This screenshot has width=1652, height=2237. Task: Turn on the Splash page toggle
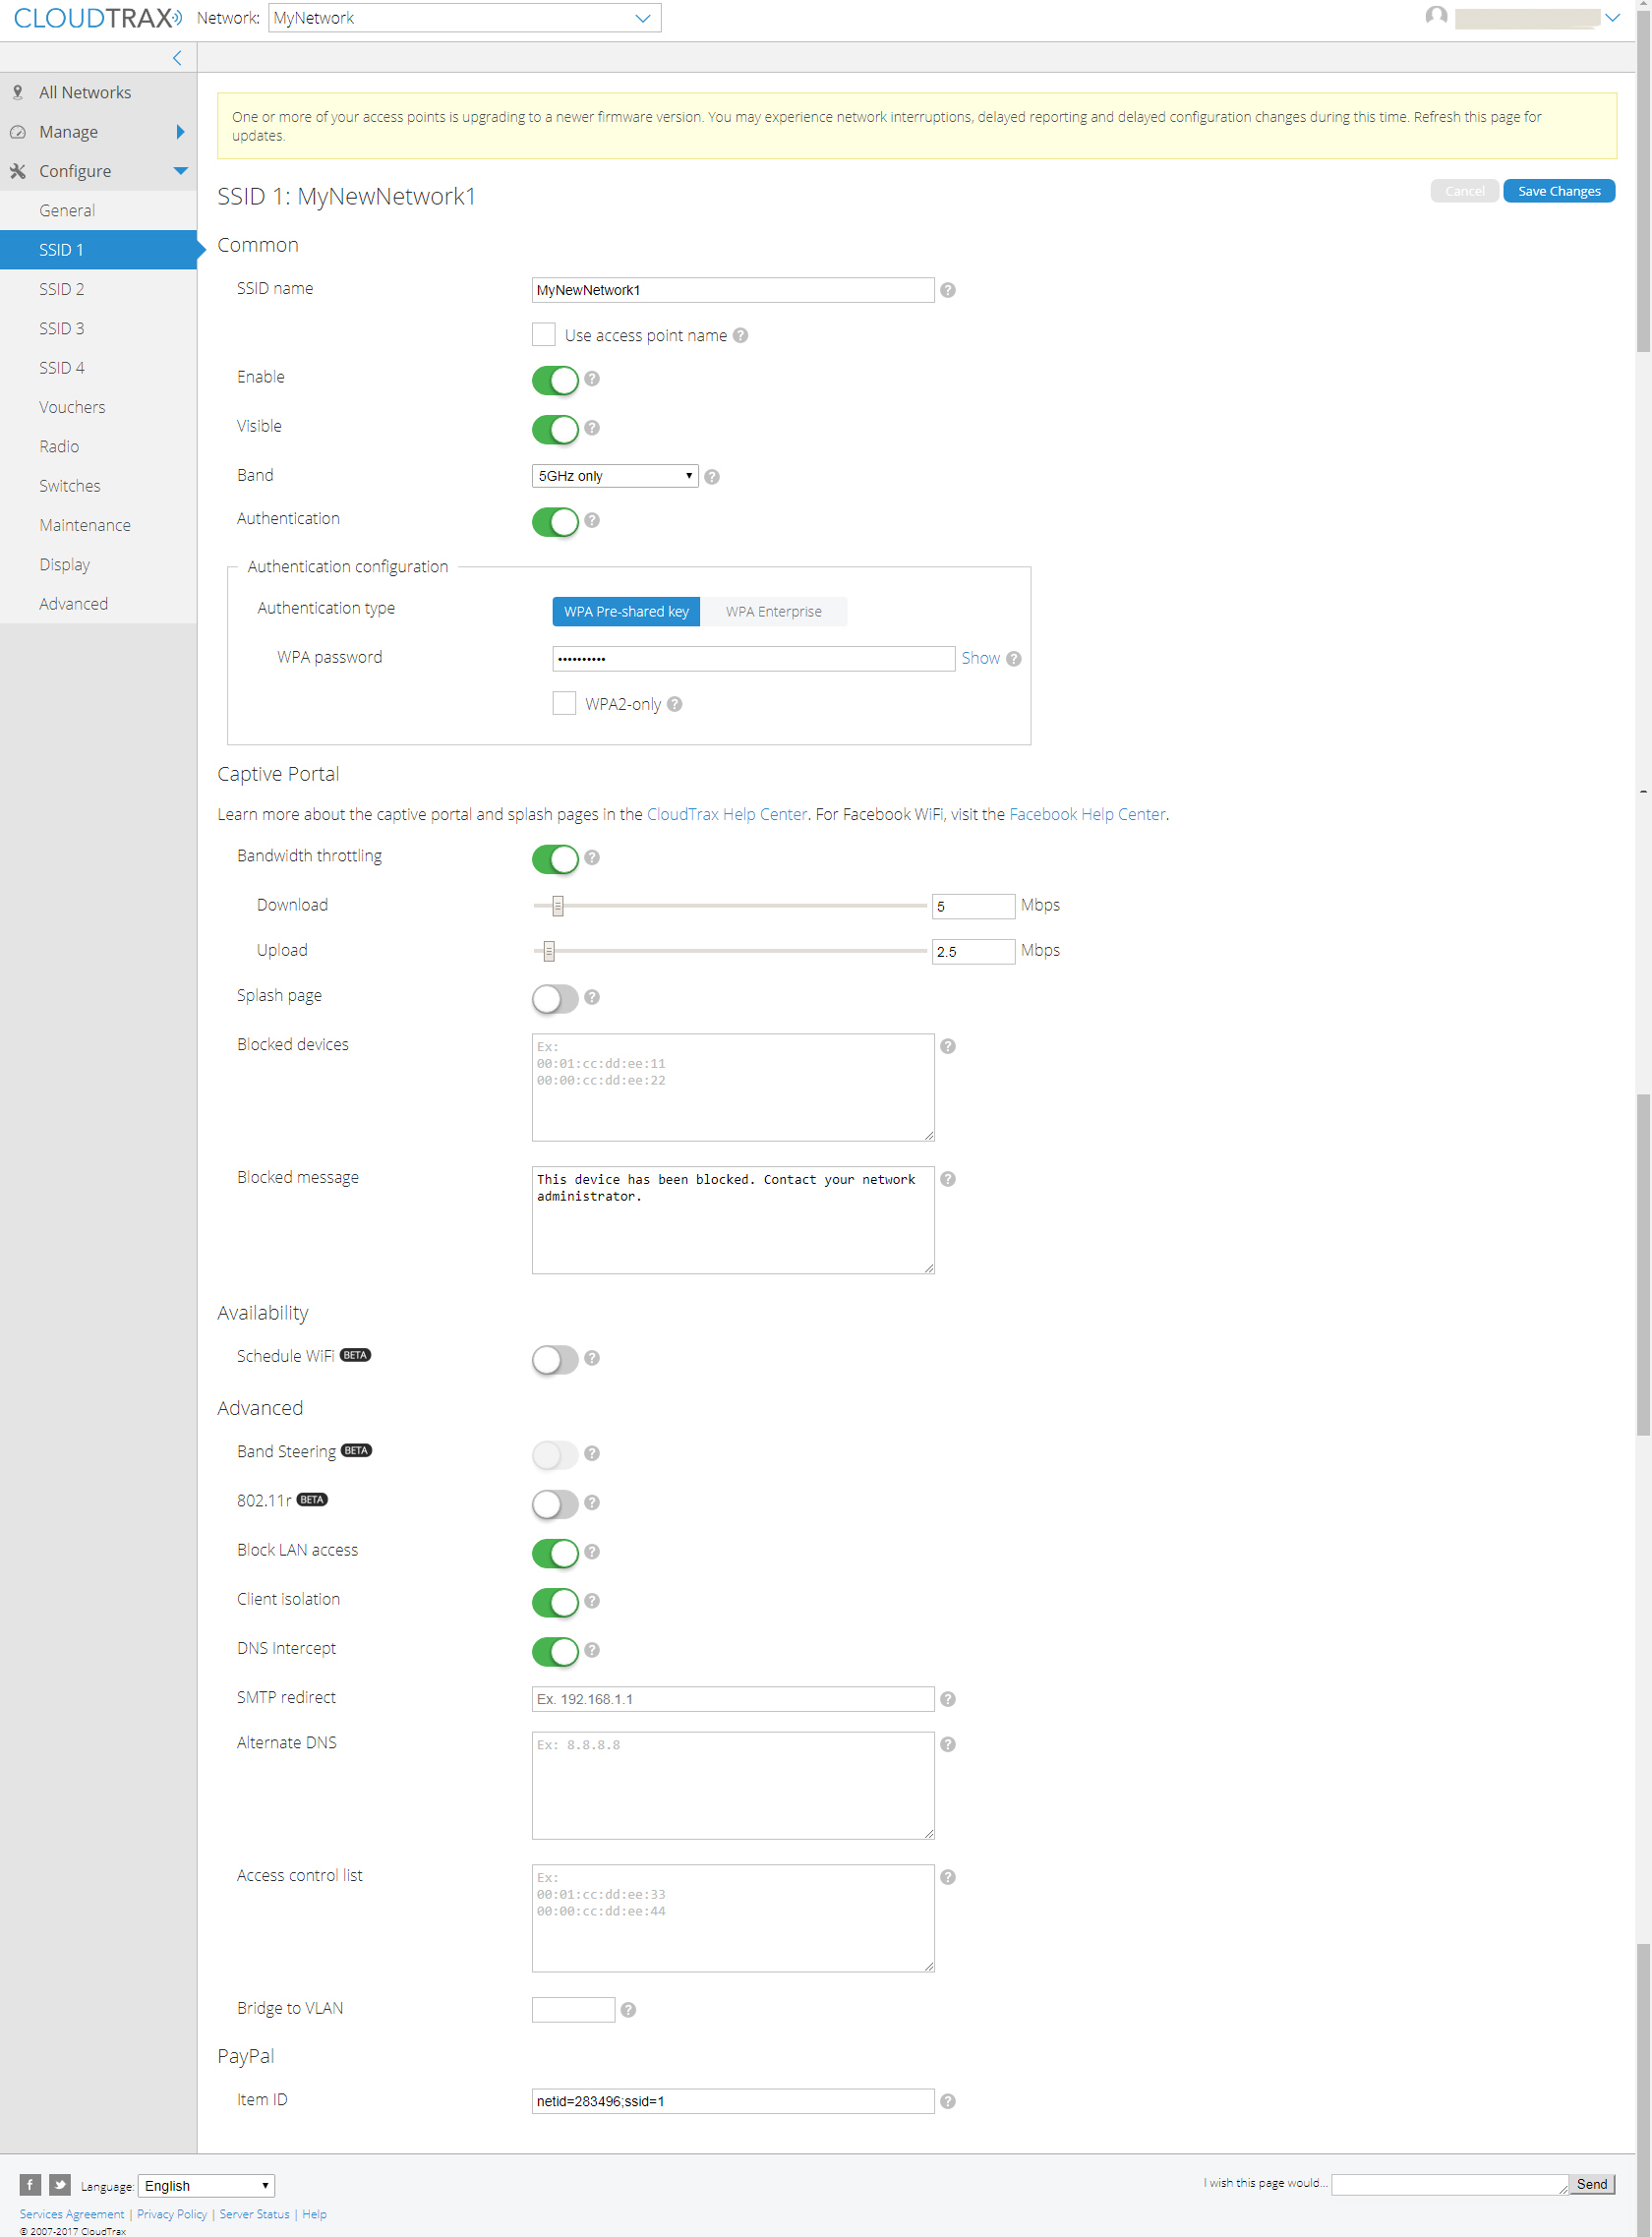555,998
